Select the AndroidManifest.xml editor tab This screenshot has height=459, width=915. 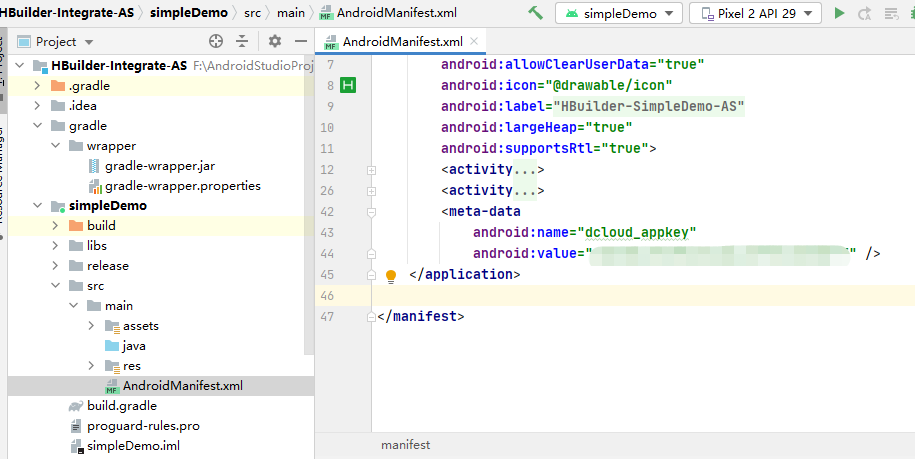401,41
